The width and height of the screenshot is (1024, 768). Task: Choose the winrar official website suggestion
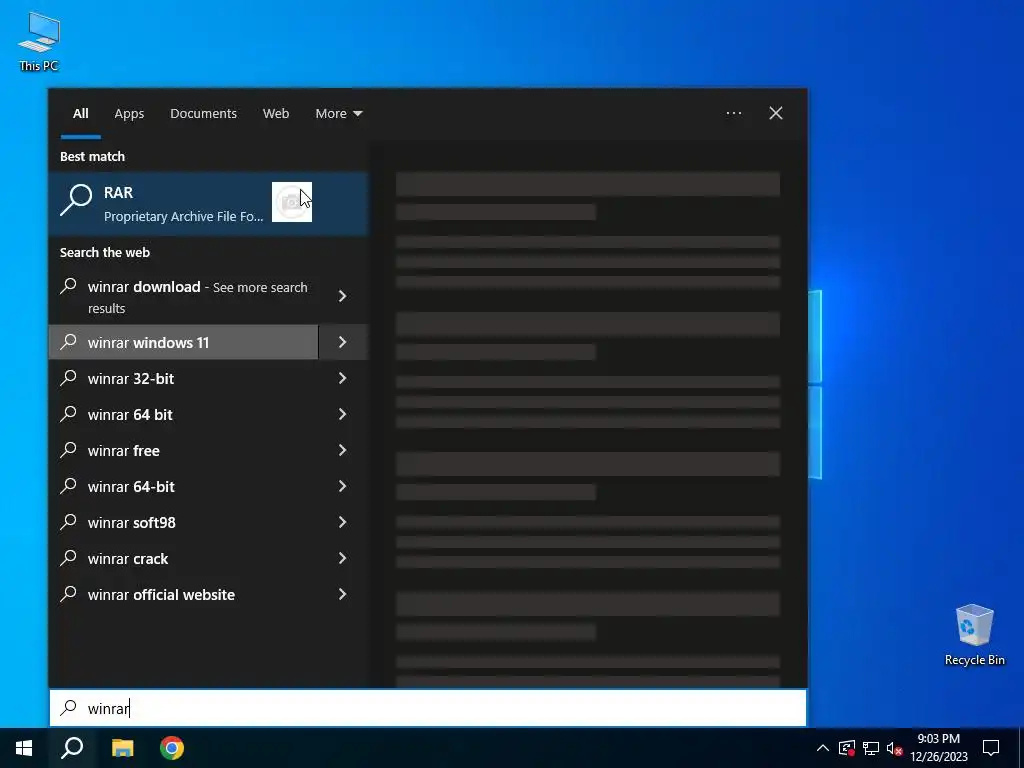[x=184, y=594]
